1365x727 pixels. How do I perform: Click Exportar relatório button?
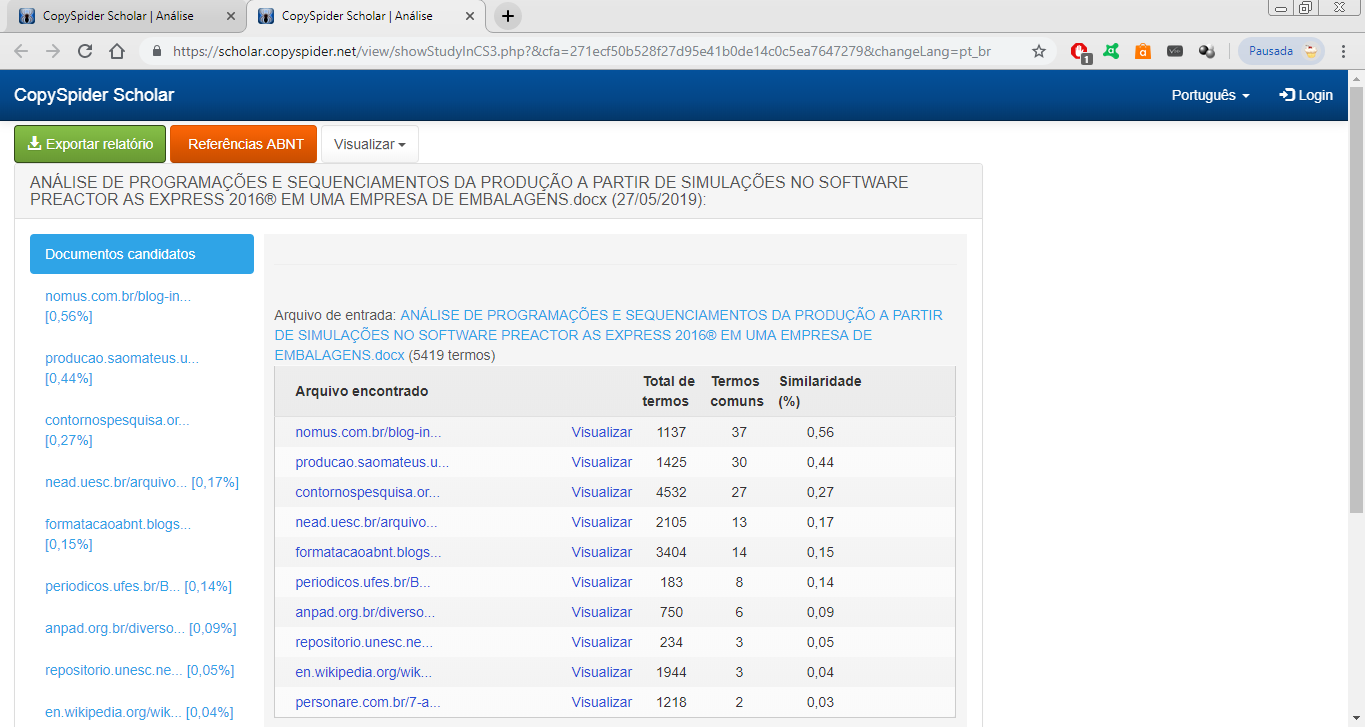(90, 144)
